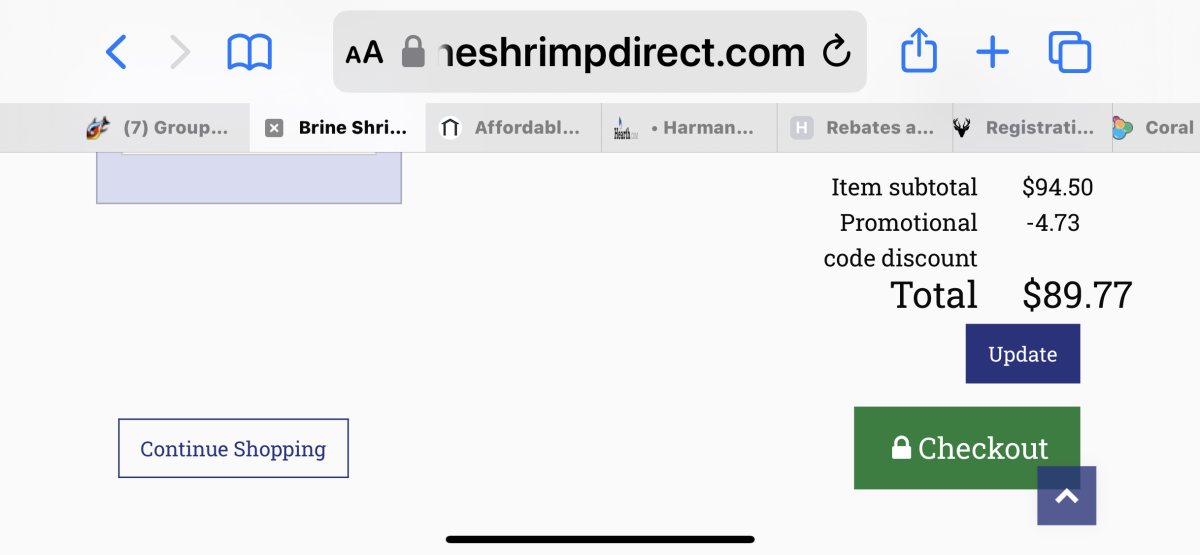Tap the AA reader text-size button

(x=364, y=52)
